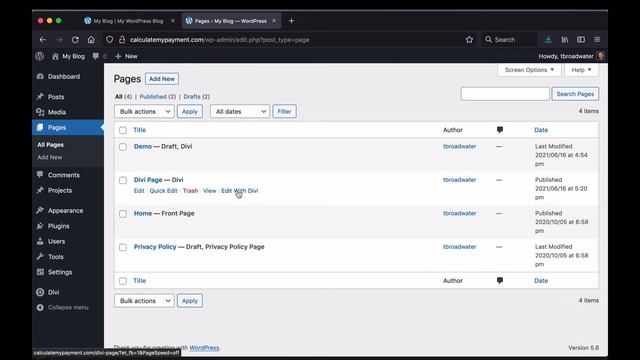Open the bottom Bulk actions dropdown
640x360 pixels.
[x=144, y=301]
